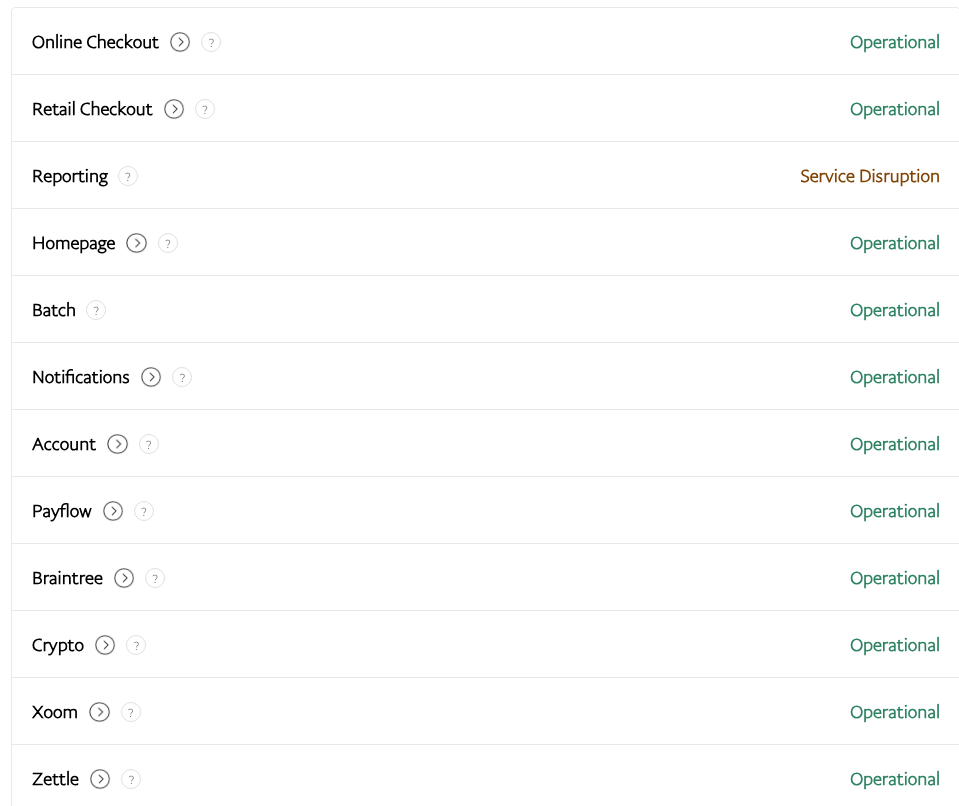Image resolution: width=959 pixels, height=806 pixels.
Task: Select the Batch component name
Action: (x=54, y=311)
